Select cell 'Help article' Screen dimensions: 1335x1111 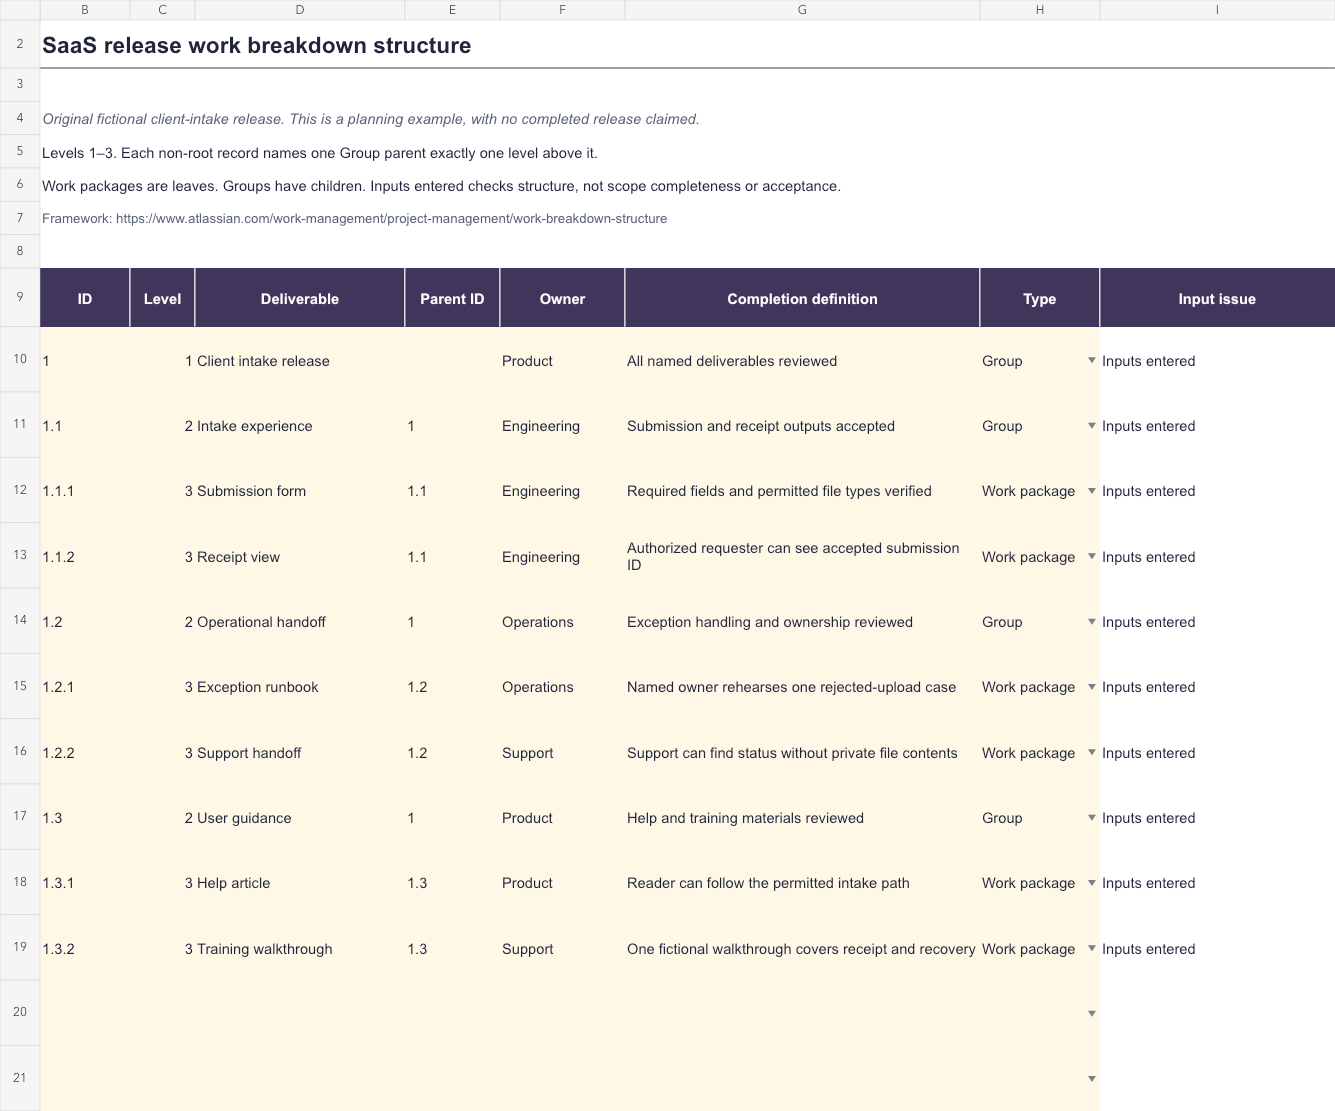300,883
